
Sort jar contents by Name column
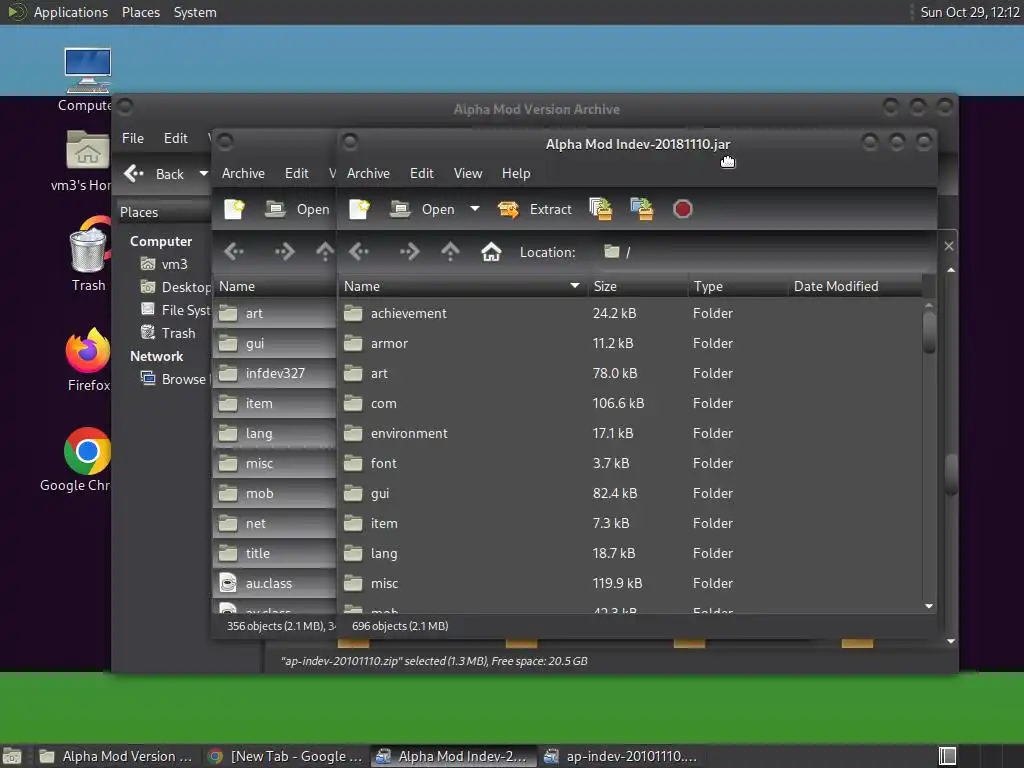tap(462, 286)
